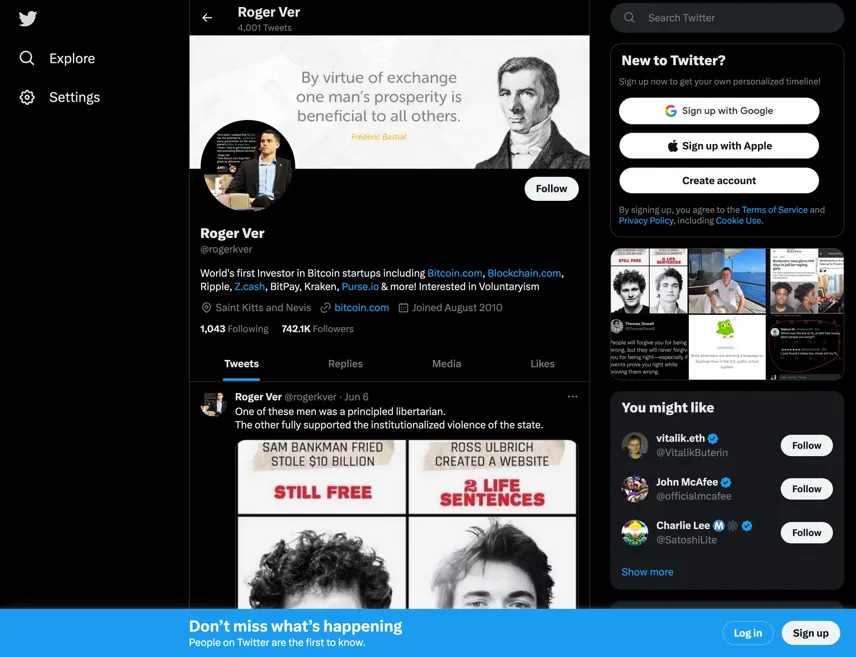Open the tweet's more options menu

[x=572, y=396]
